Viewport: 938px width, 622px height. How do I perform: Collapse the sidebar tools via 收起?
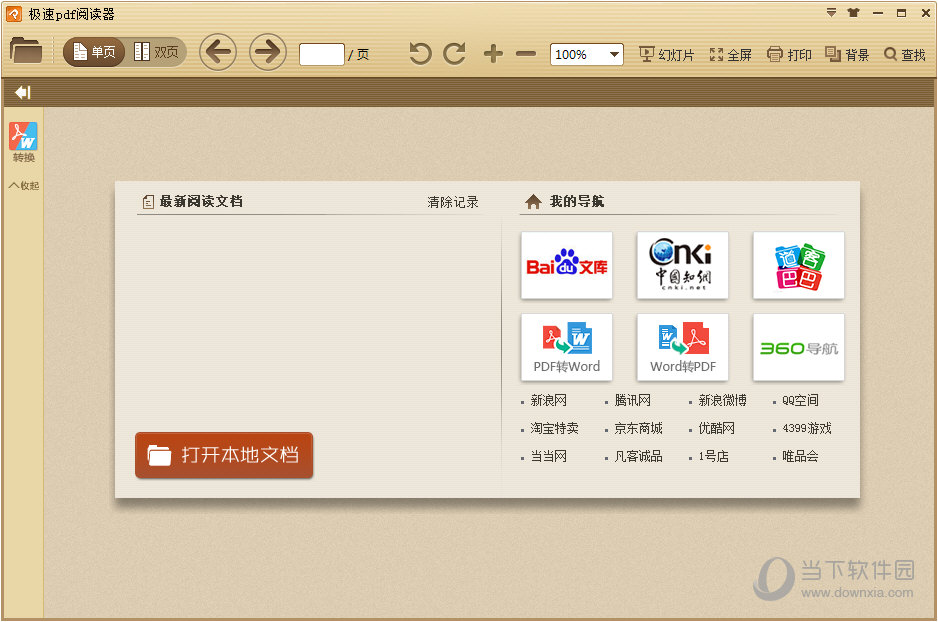coord(24,185)
